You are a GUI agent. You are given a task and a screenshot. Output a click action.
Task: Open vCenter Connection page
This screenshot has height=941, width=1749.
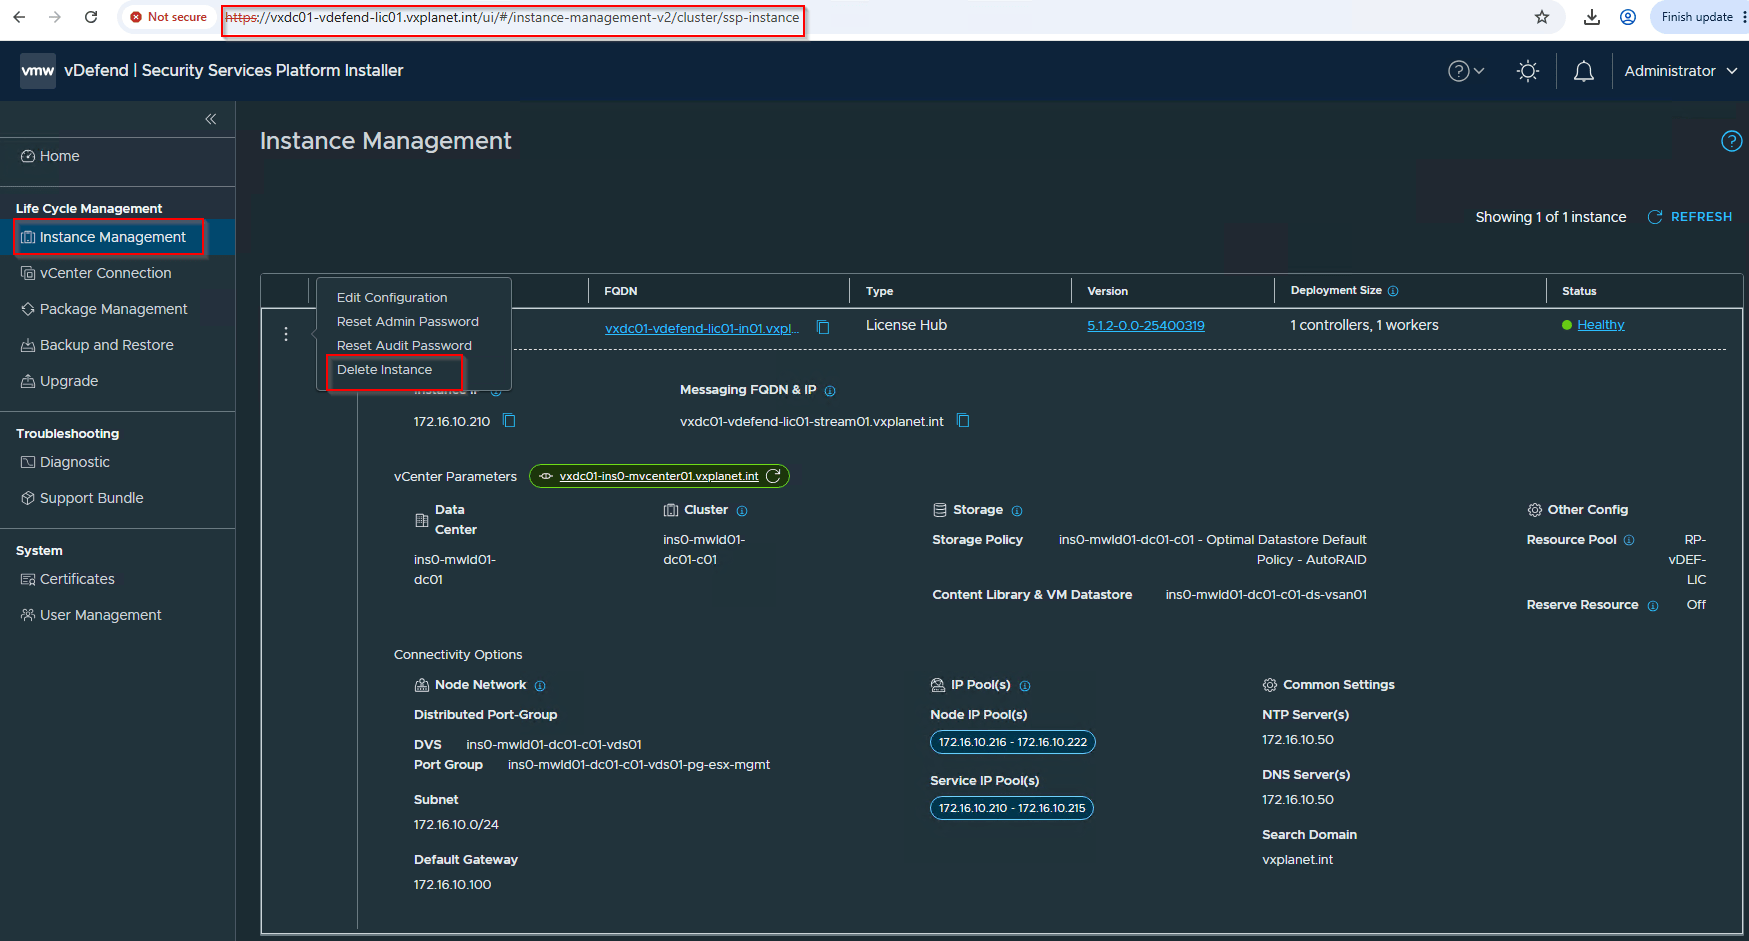96,273
